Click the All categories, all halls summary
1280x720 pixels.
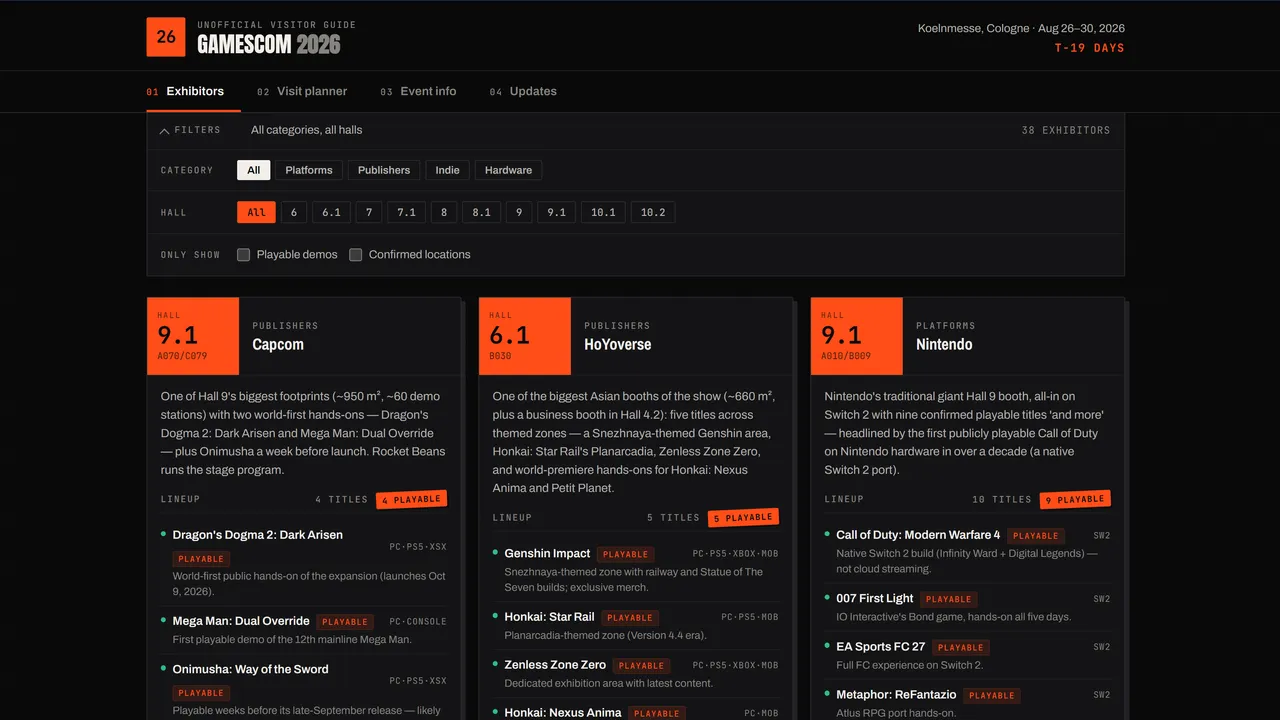(306, 130)
